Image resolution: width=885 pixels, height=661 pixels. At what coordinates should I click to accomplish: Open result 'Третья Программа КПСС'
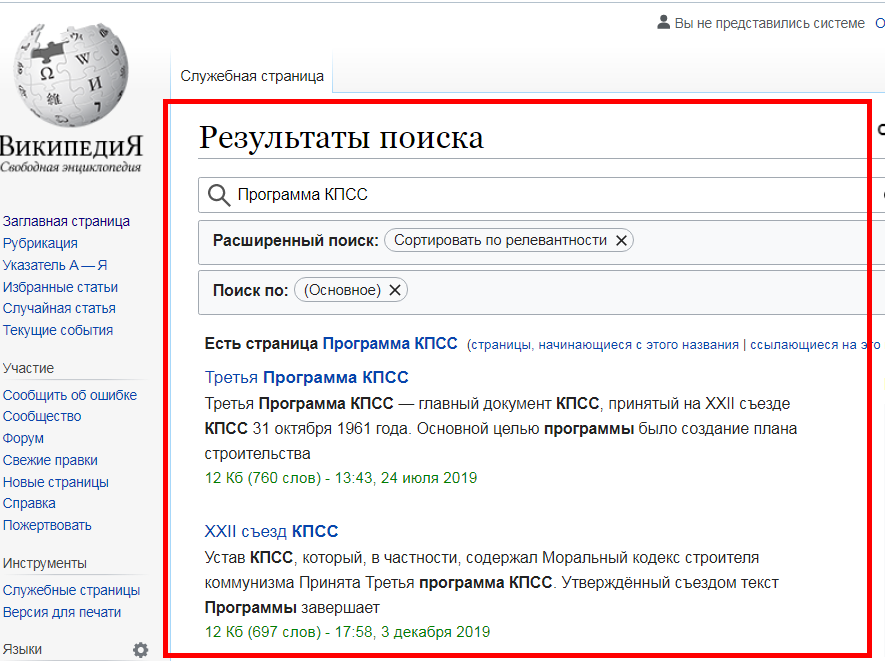pyautogui.click(x=306, y=377)
